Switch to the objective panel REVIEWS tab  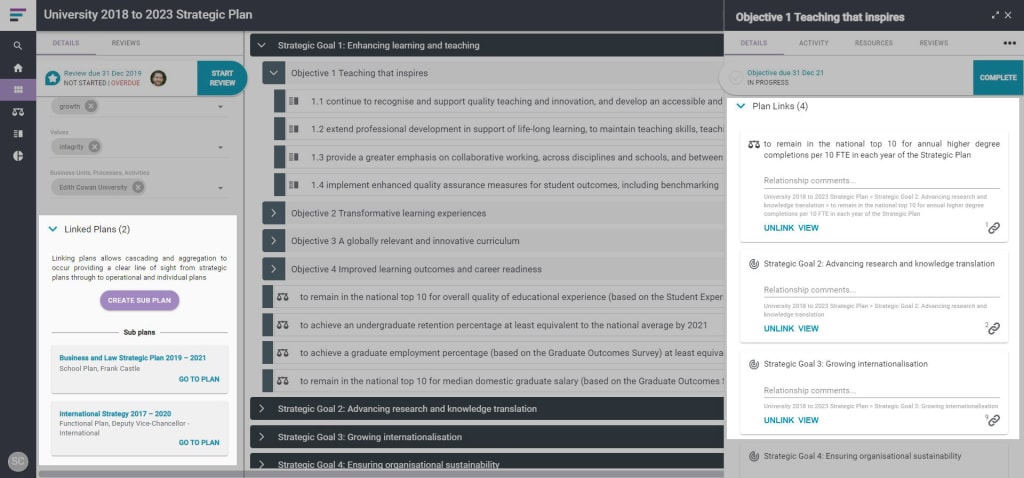click(x=934, y=43)
